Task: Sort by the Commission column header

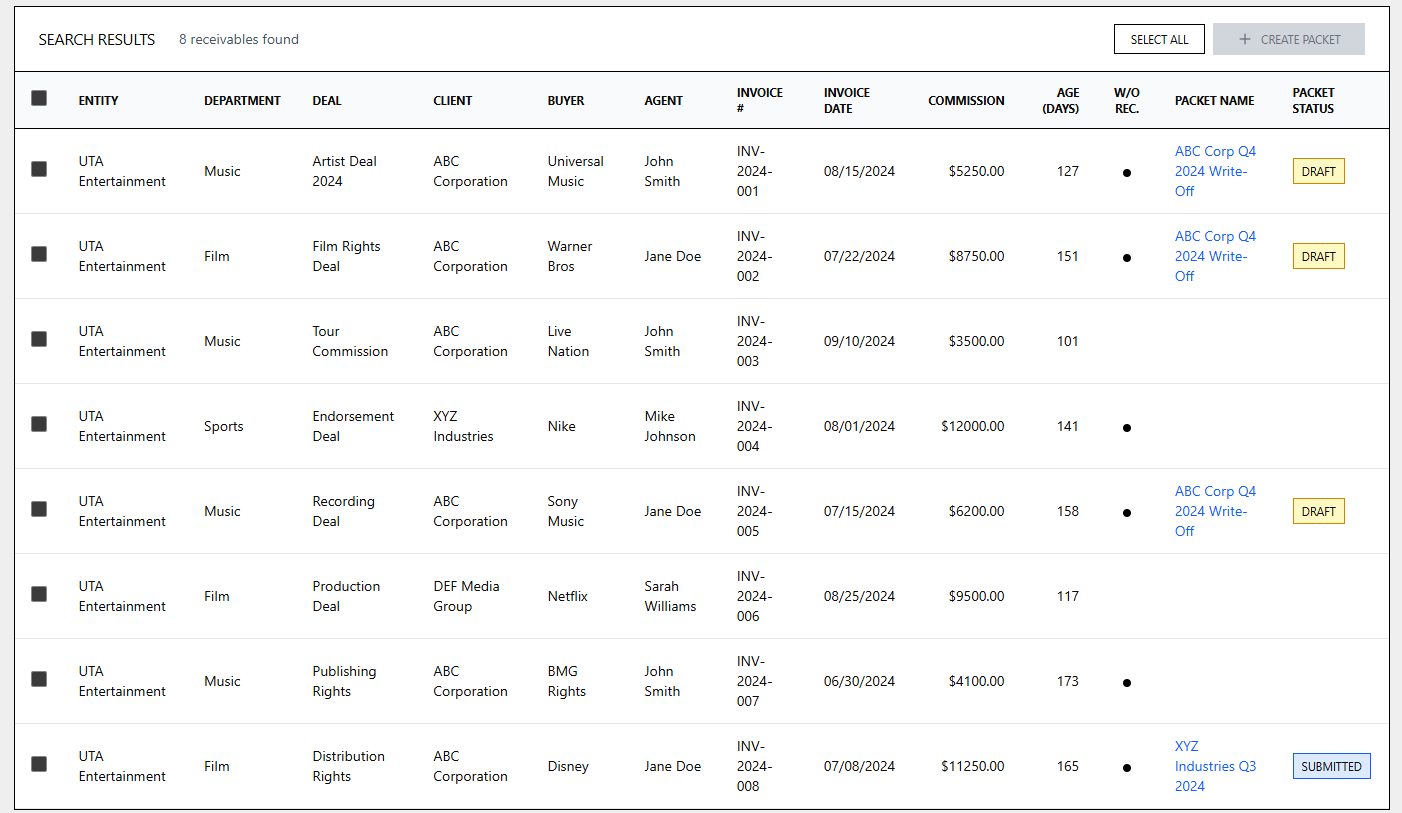Action: coord(965,100)
